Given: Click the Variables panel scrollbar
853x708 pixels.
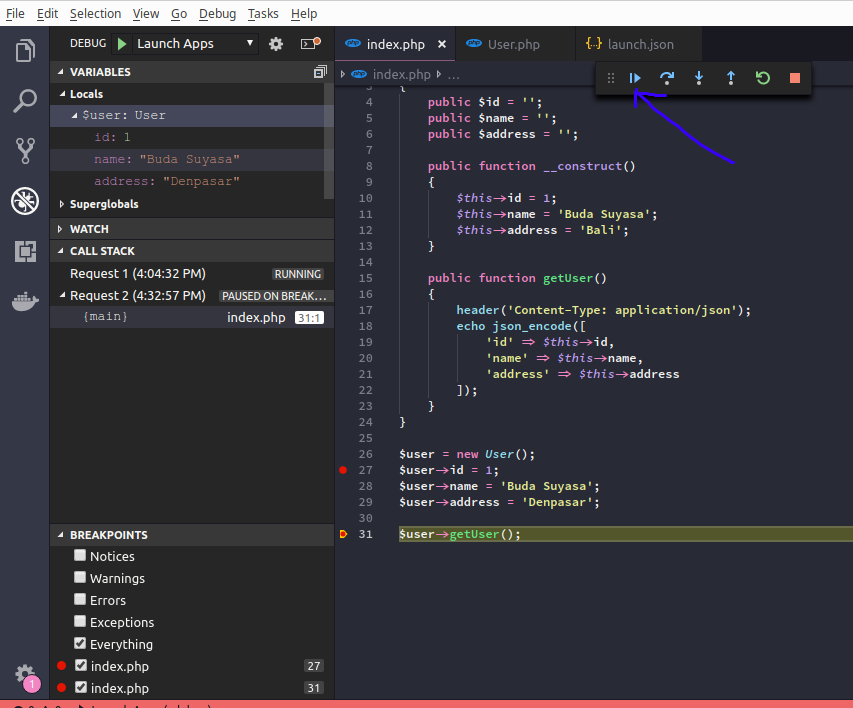Looking at the screenshot, I should click(x=328, y=140).
